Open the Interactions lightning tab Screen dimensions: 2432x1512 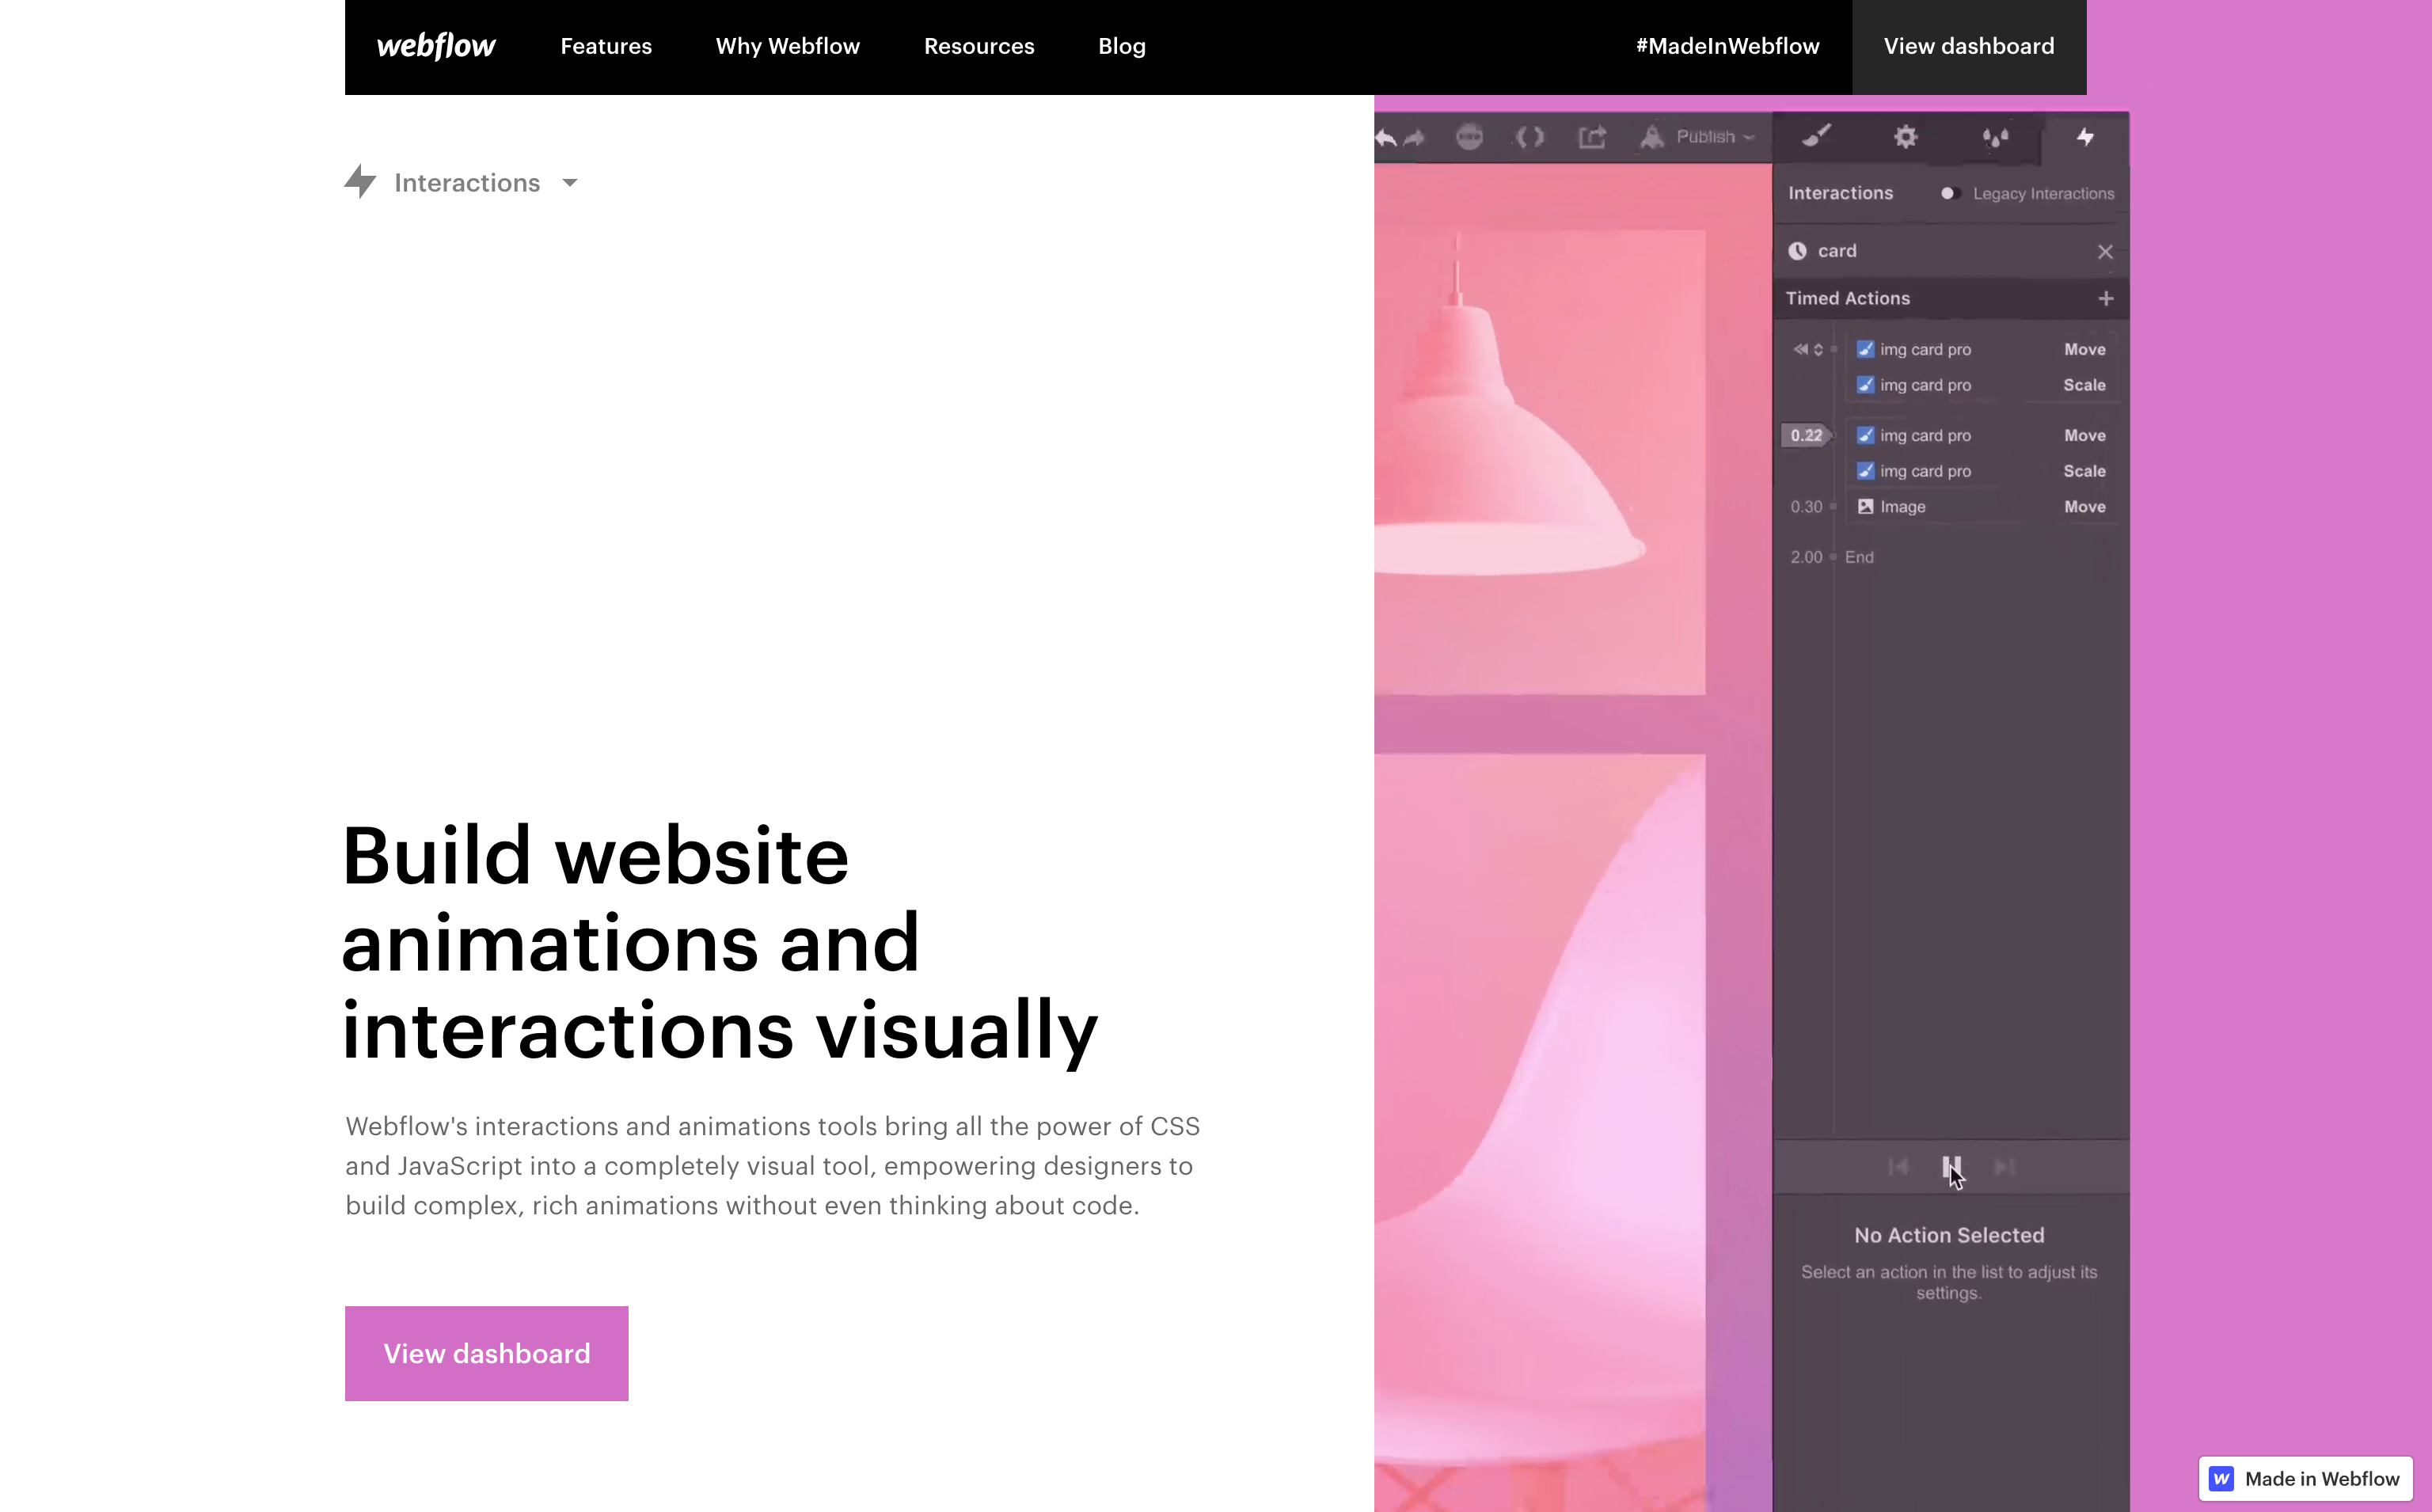2085,137
